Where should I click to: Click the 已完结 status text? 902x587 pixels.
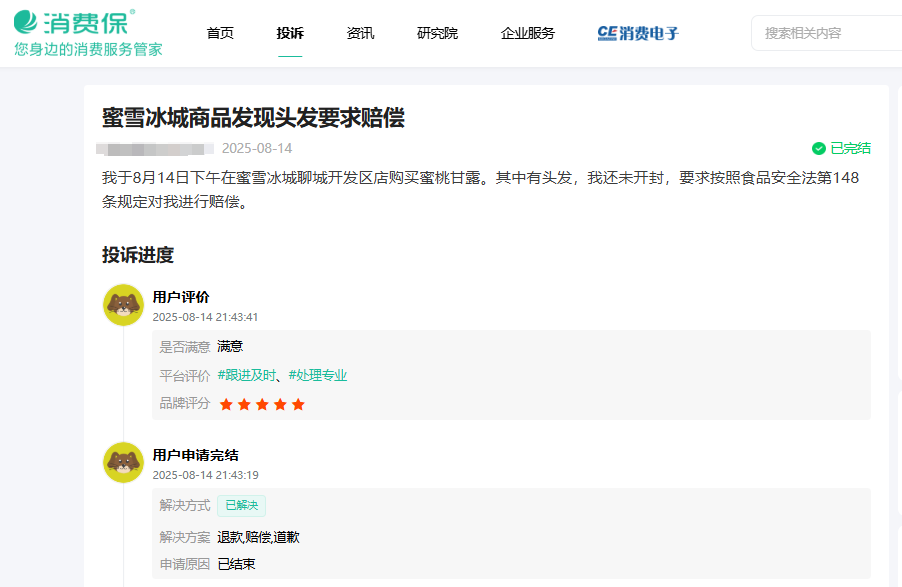[850, 148]
